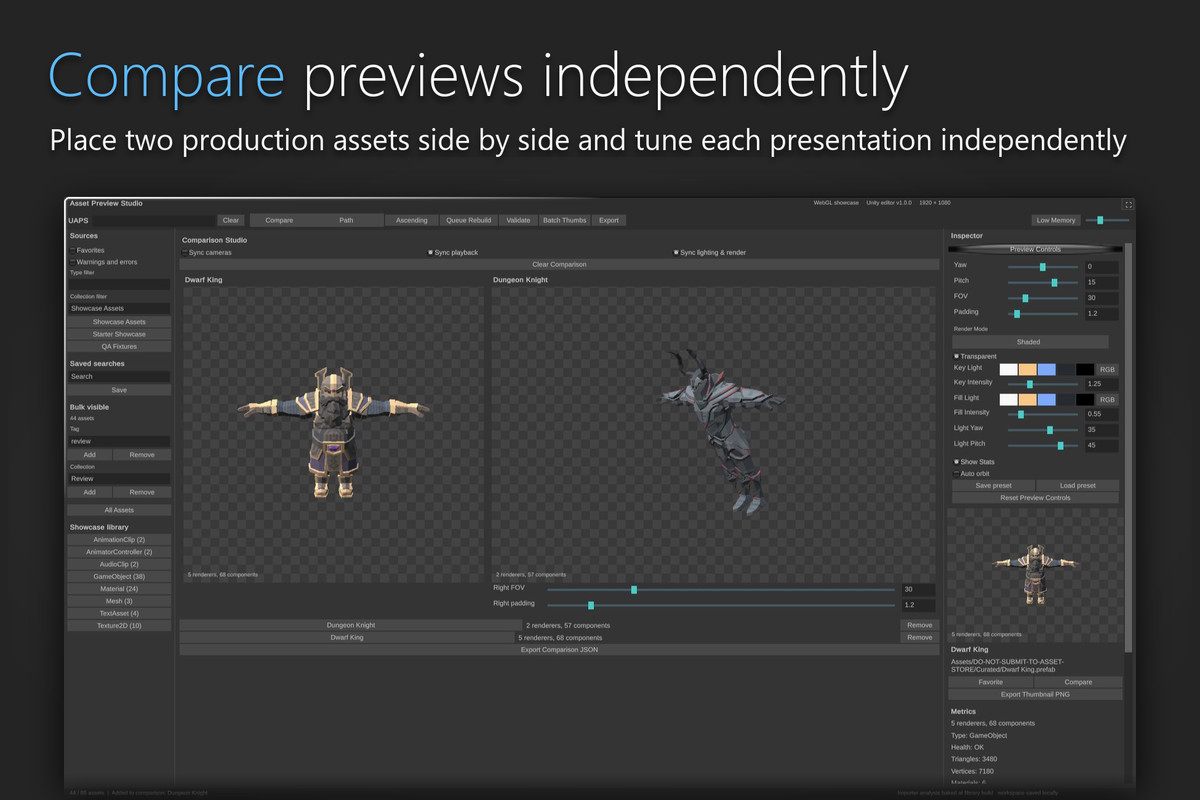Pick the blue Fill Light color swatch

pyautogui.click(x=1046, y=399)
